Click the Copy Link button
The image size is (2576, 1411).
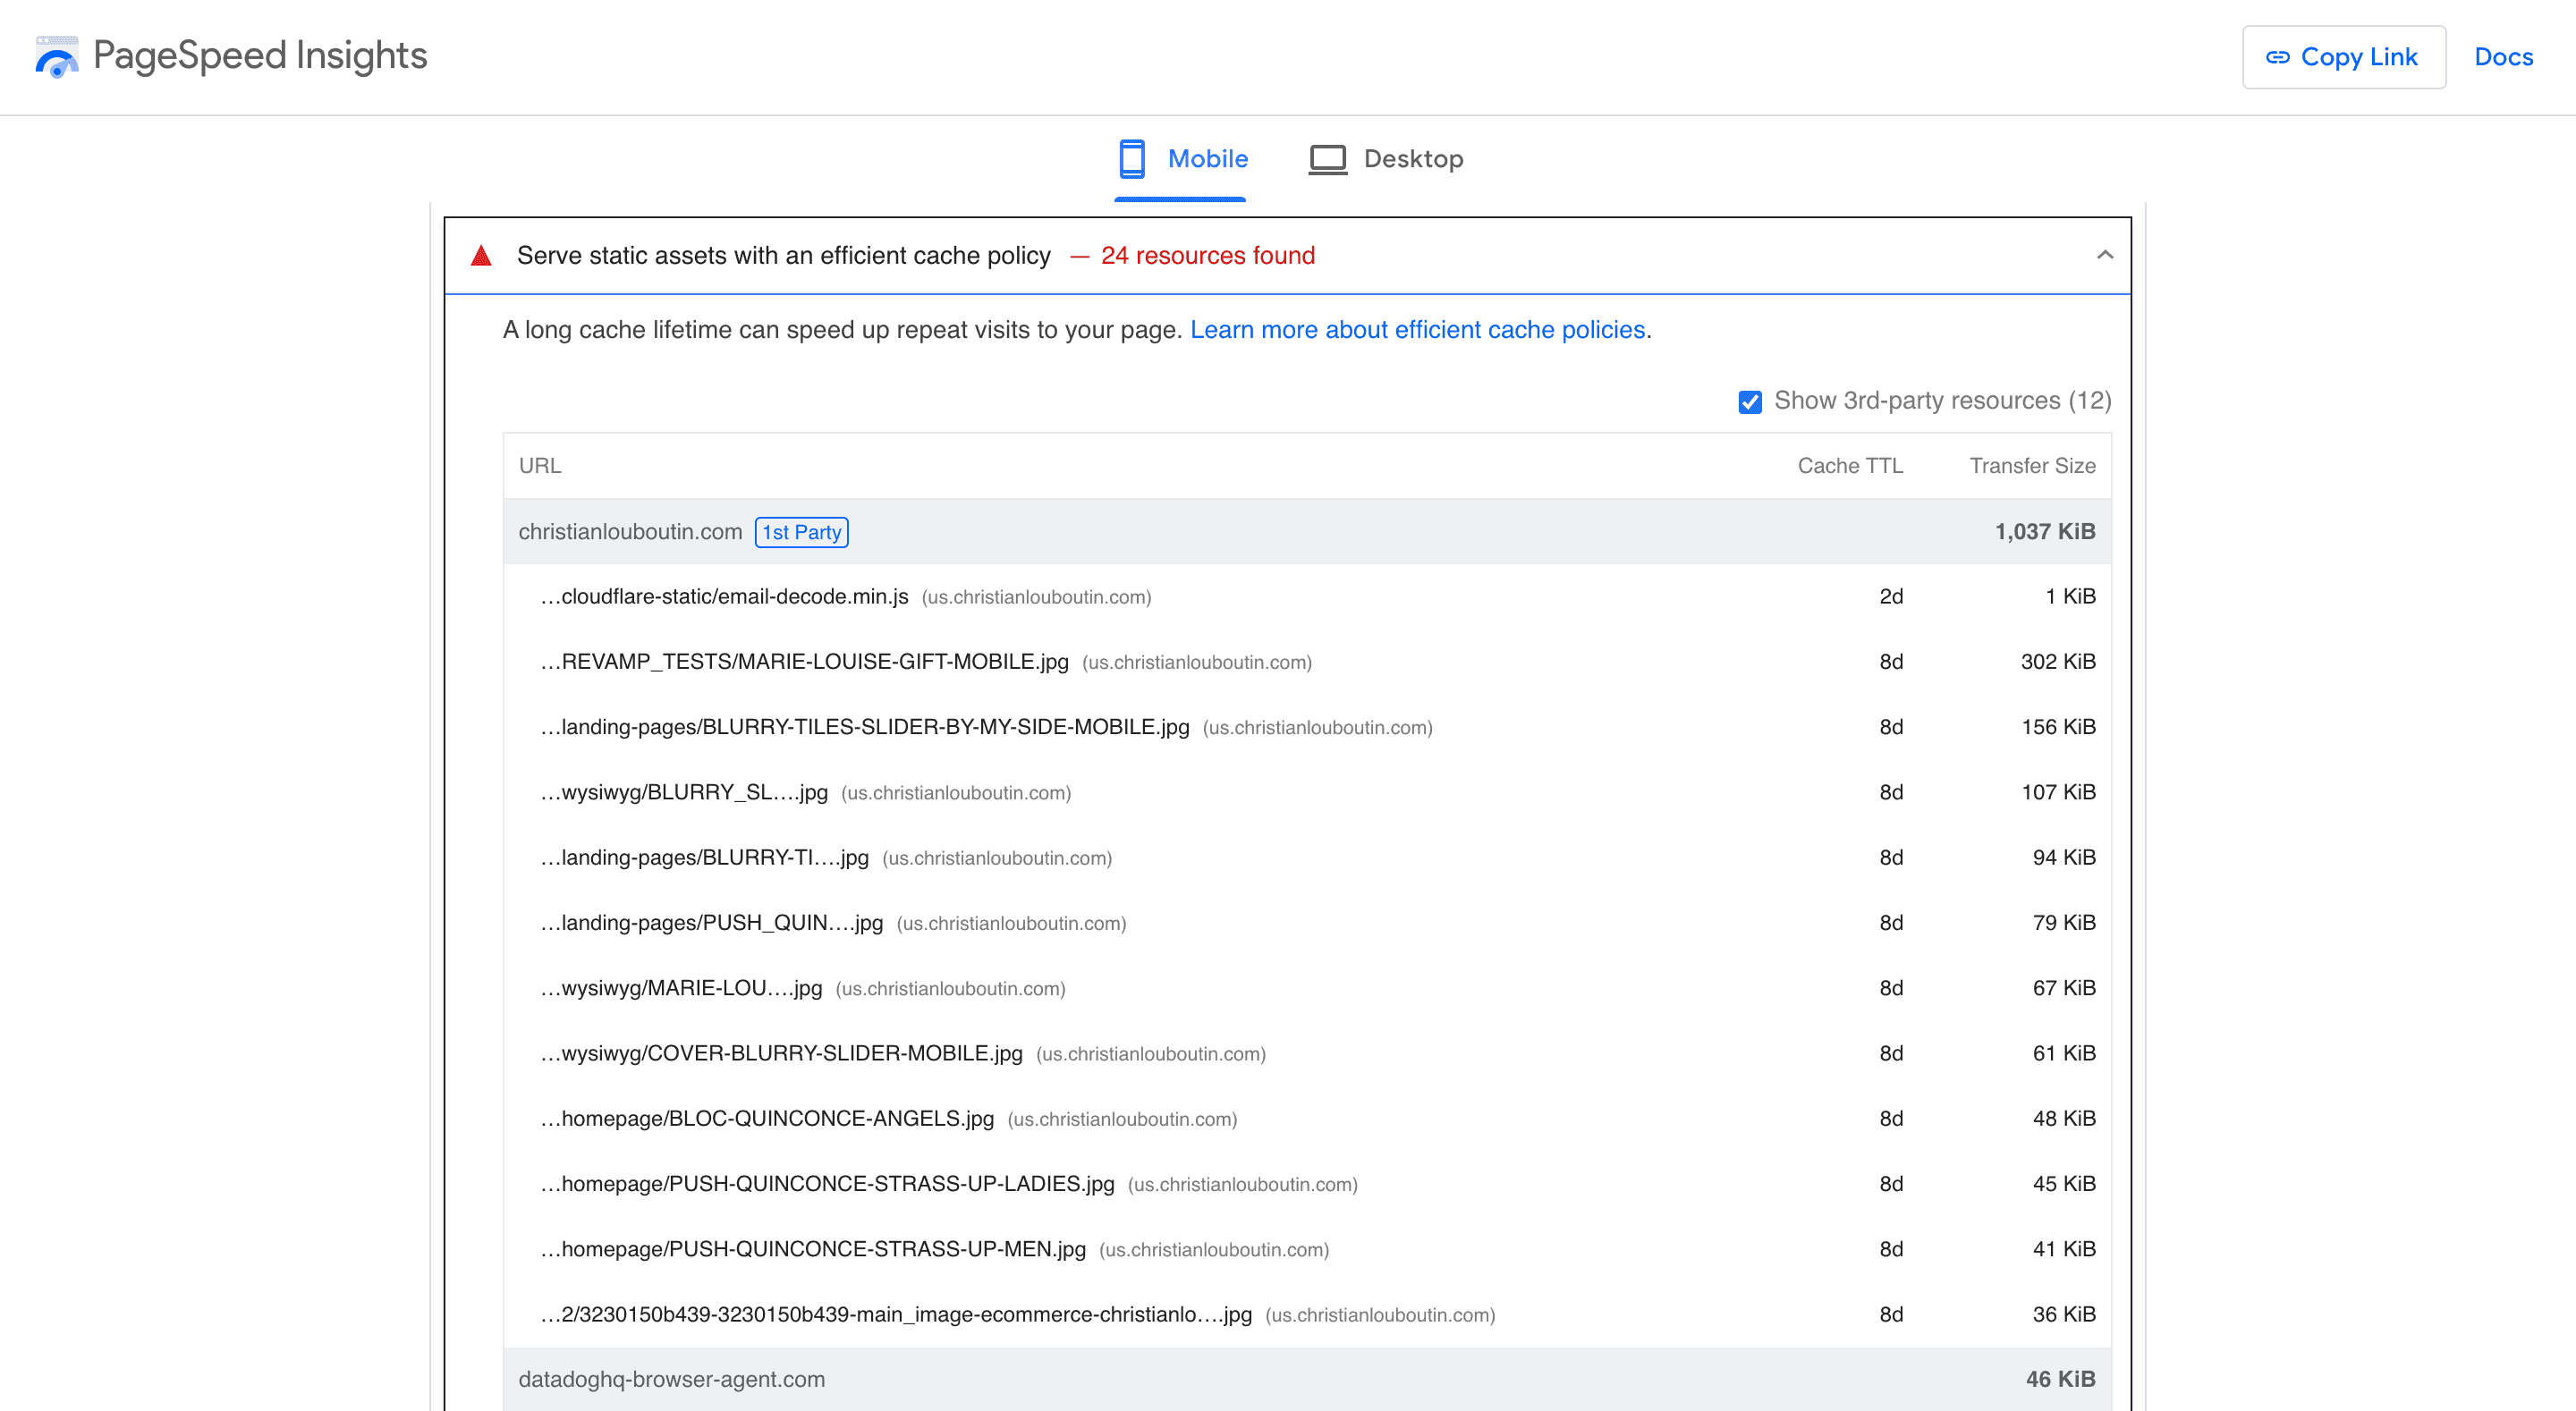(2344, 57)
